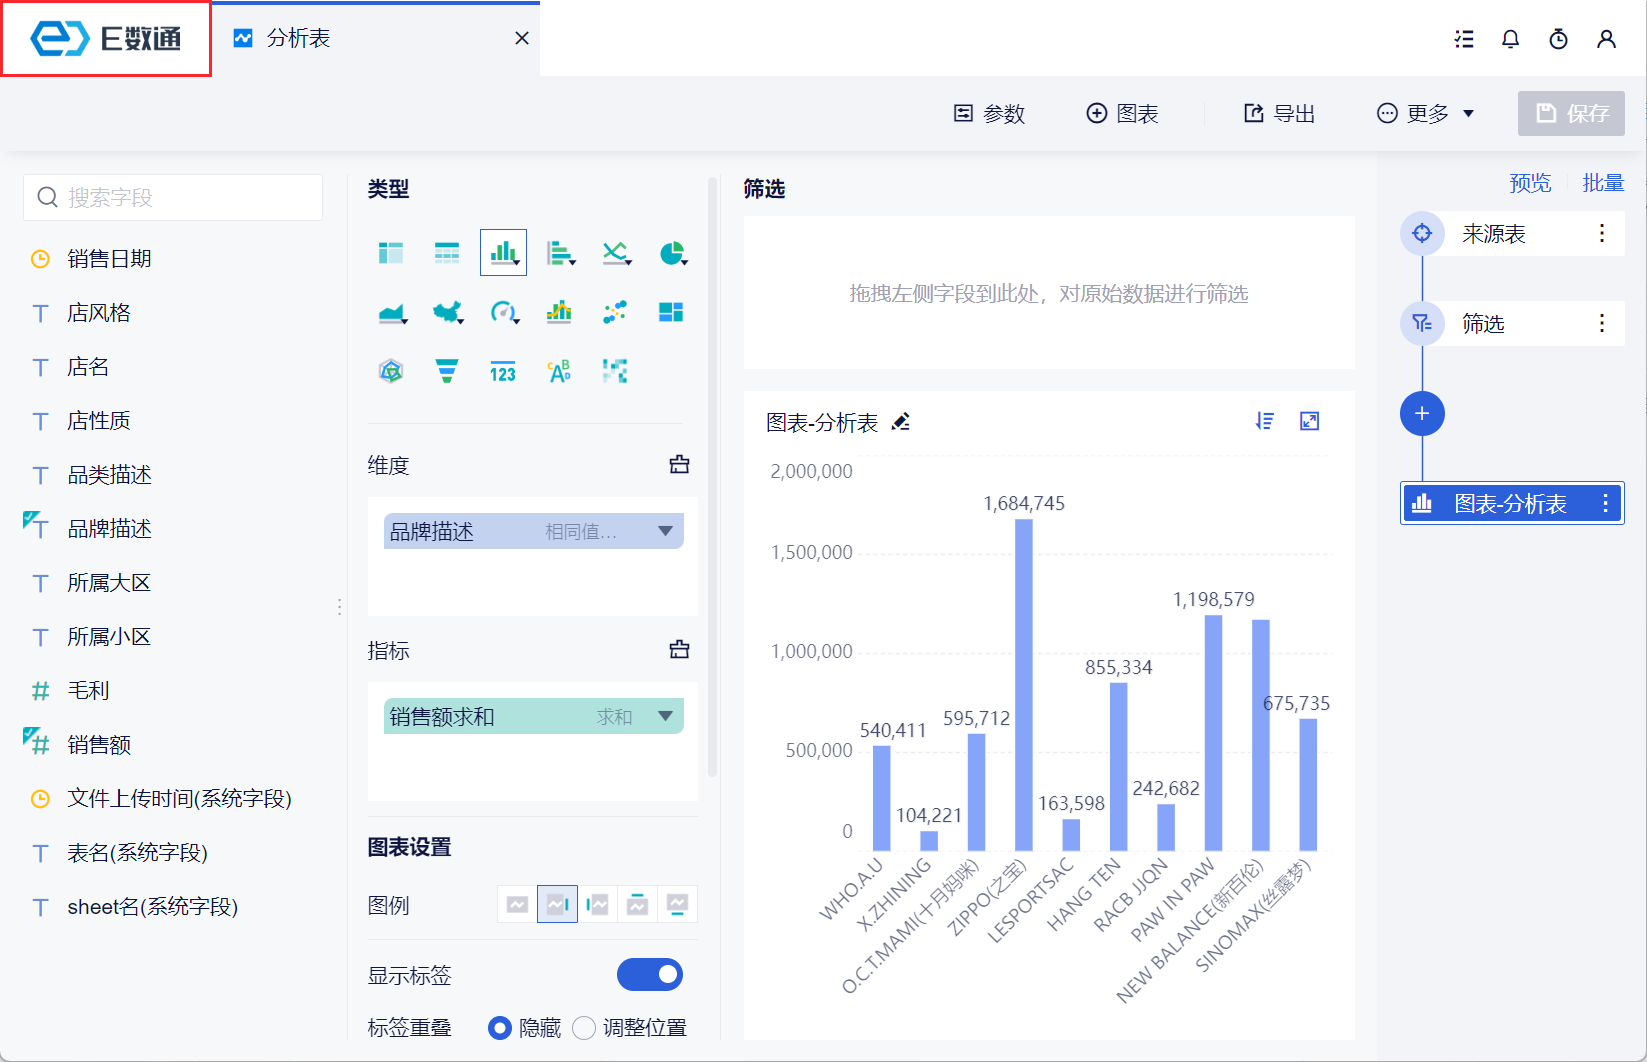Choose the vertical bar chart type
1647x1062 pixels.
(503, 253)
